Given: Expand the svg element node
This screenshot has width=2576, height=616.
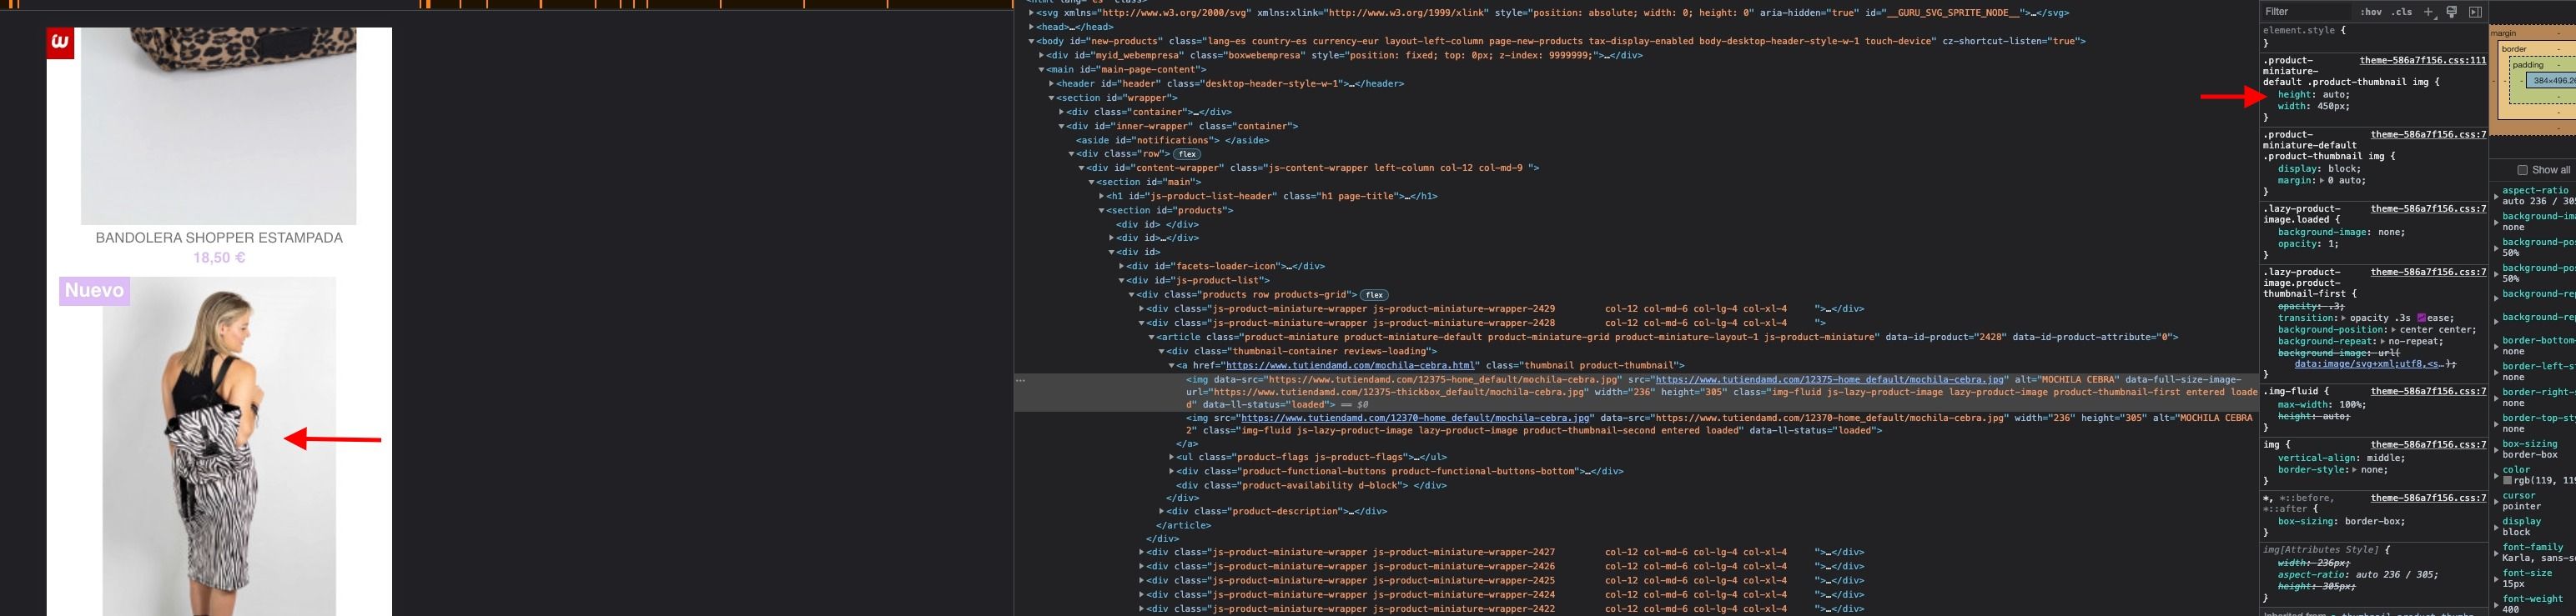Looking at the screenshot, I should 1031,13.
